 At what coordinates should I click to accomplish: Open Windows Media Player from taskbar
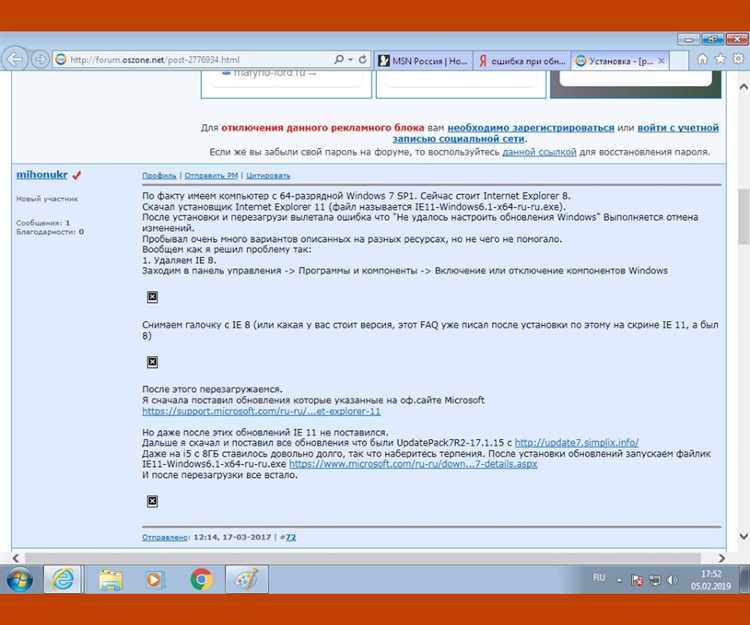(x=154, y=579)
